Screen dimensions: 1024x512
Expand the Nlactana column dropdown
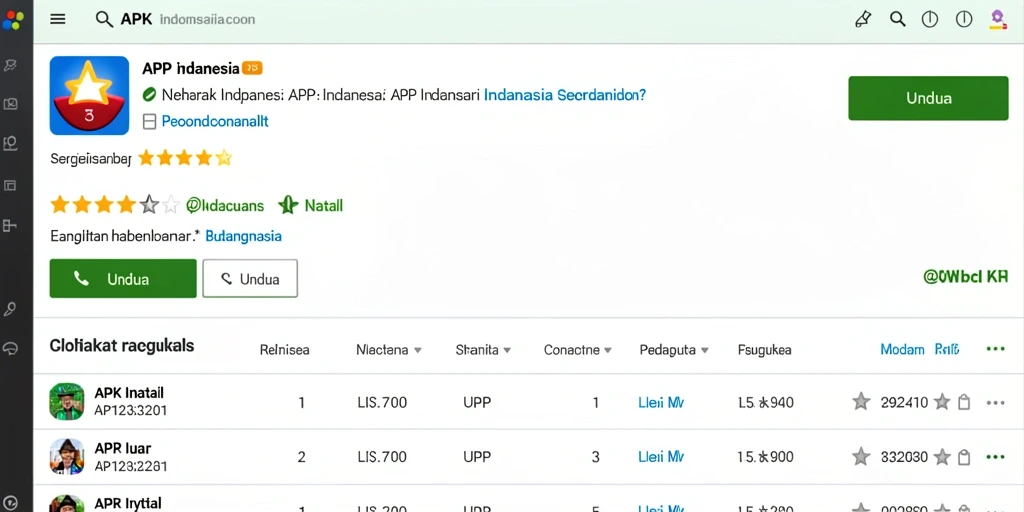click(418, 350)
